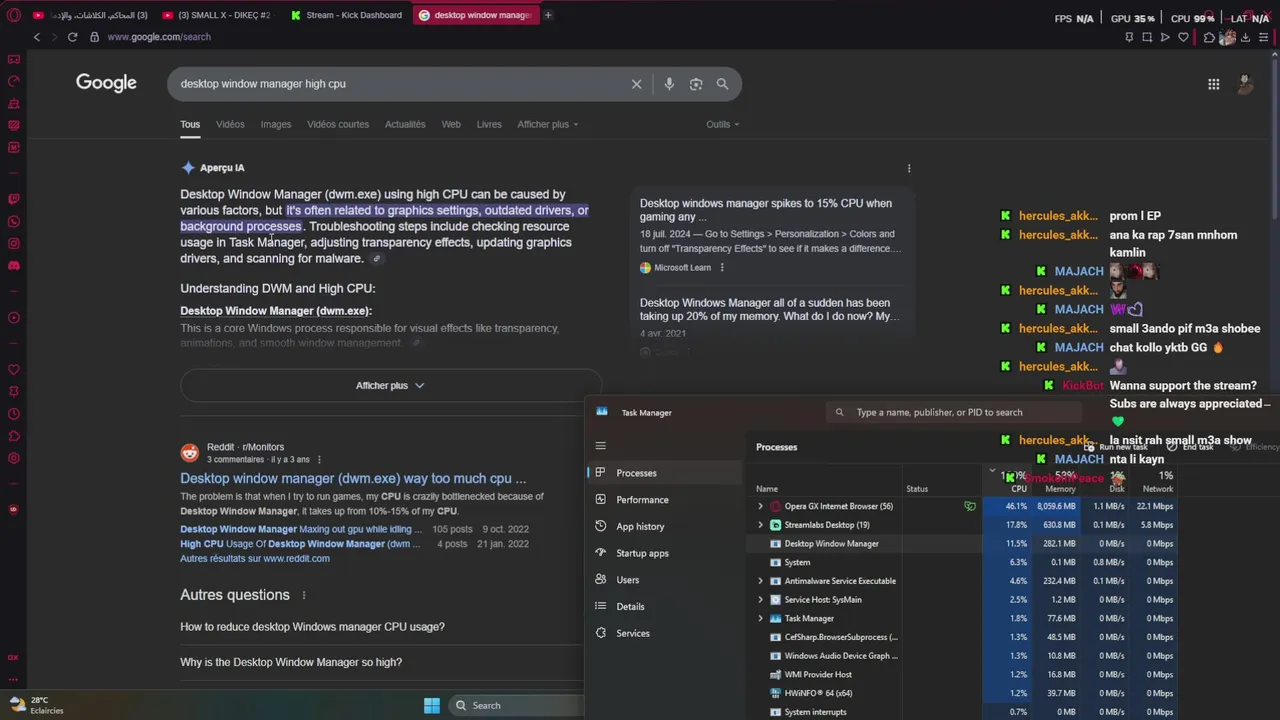Screen dimensions: 1280x720
Task: Sort processes by the Name column header
Action: 767,489
